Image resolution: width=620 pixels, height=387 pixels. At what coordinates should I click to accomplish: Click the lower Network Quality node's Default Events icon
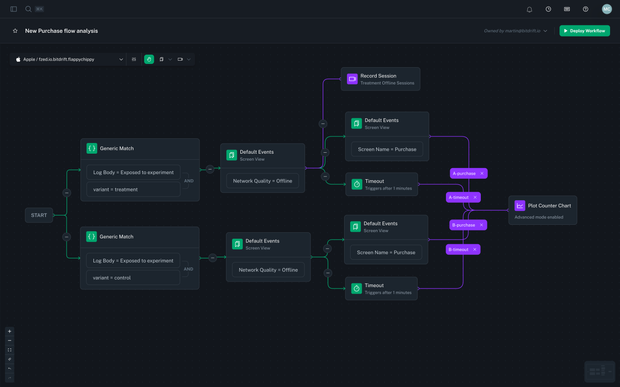point(237,244)
